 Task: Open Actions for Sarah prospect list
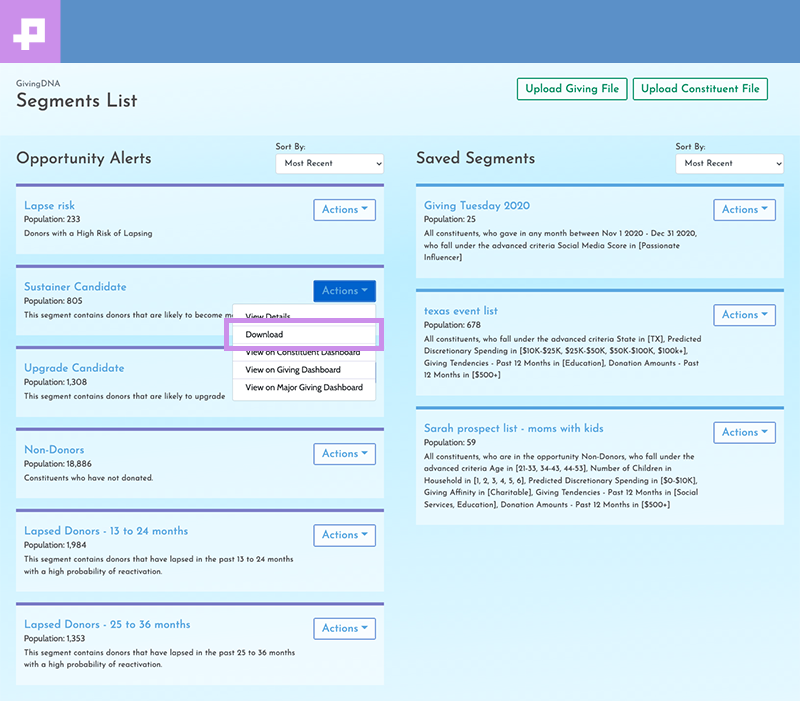pos(744,432)
